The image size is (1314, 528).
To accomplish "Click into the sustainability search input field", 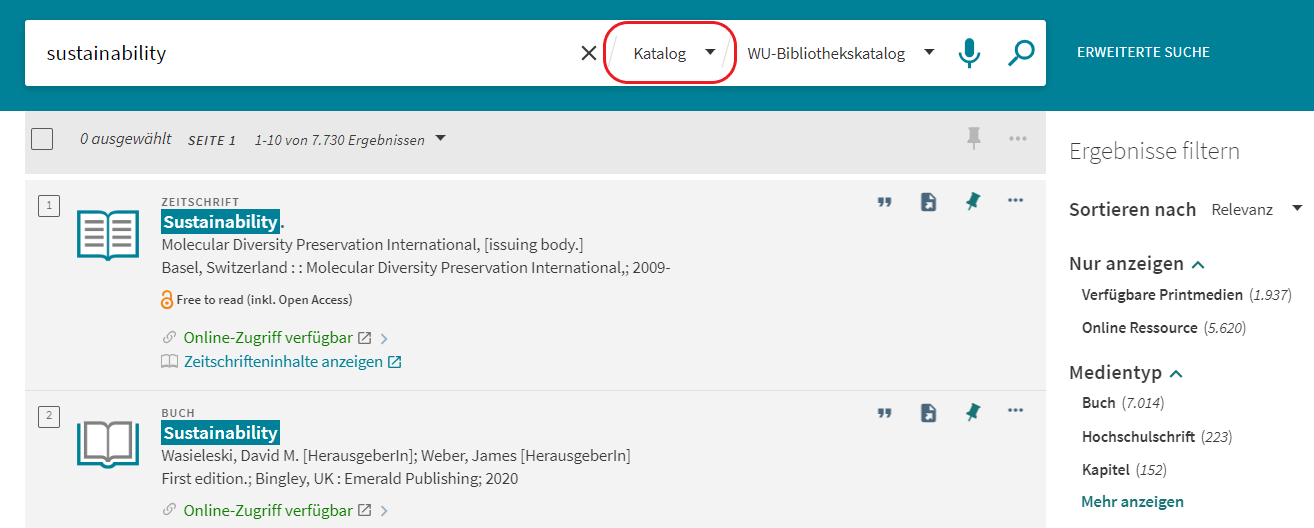I will click(x=300, y=53).
